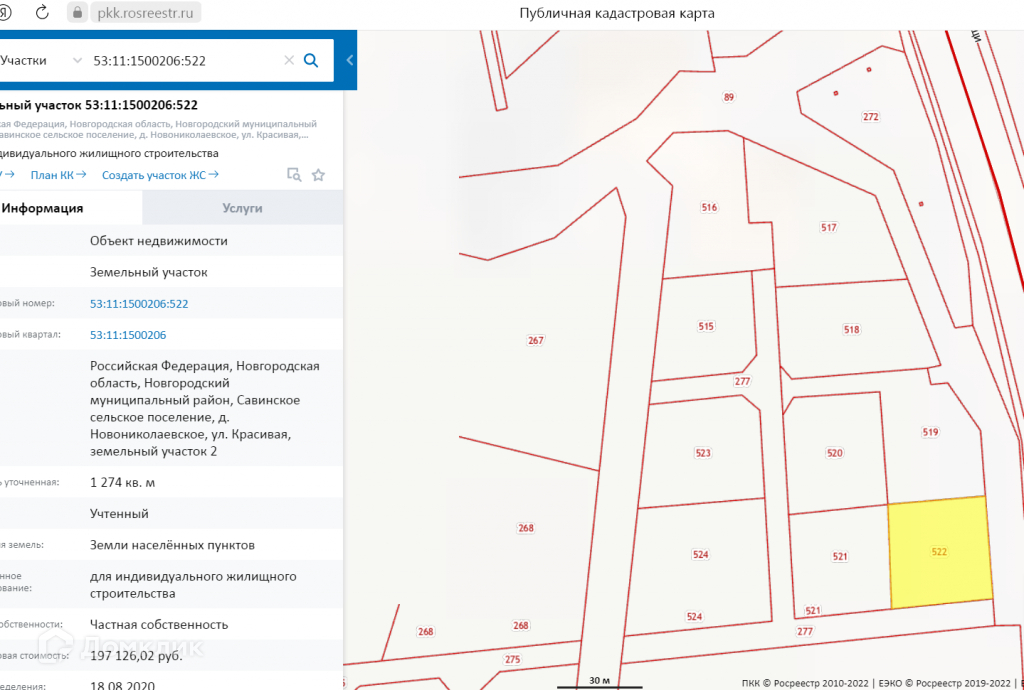1024x690 pixels.
Task: Click the star favorite icon
Action: 318,175
